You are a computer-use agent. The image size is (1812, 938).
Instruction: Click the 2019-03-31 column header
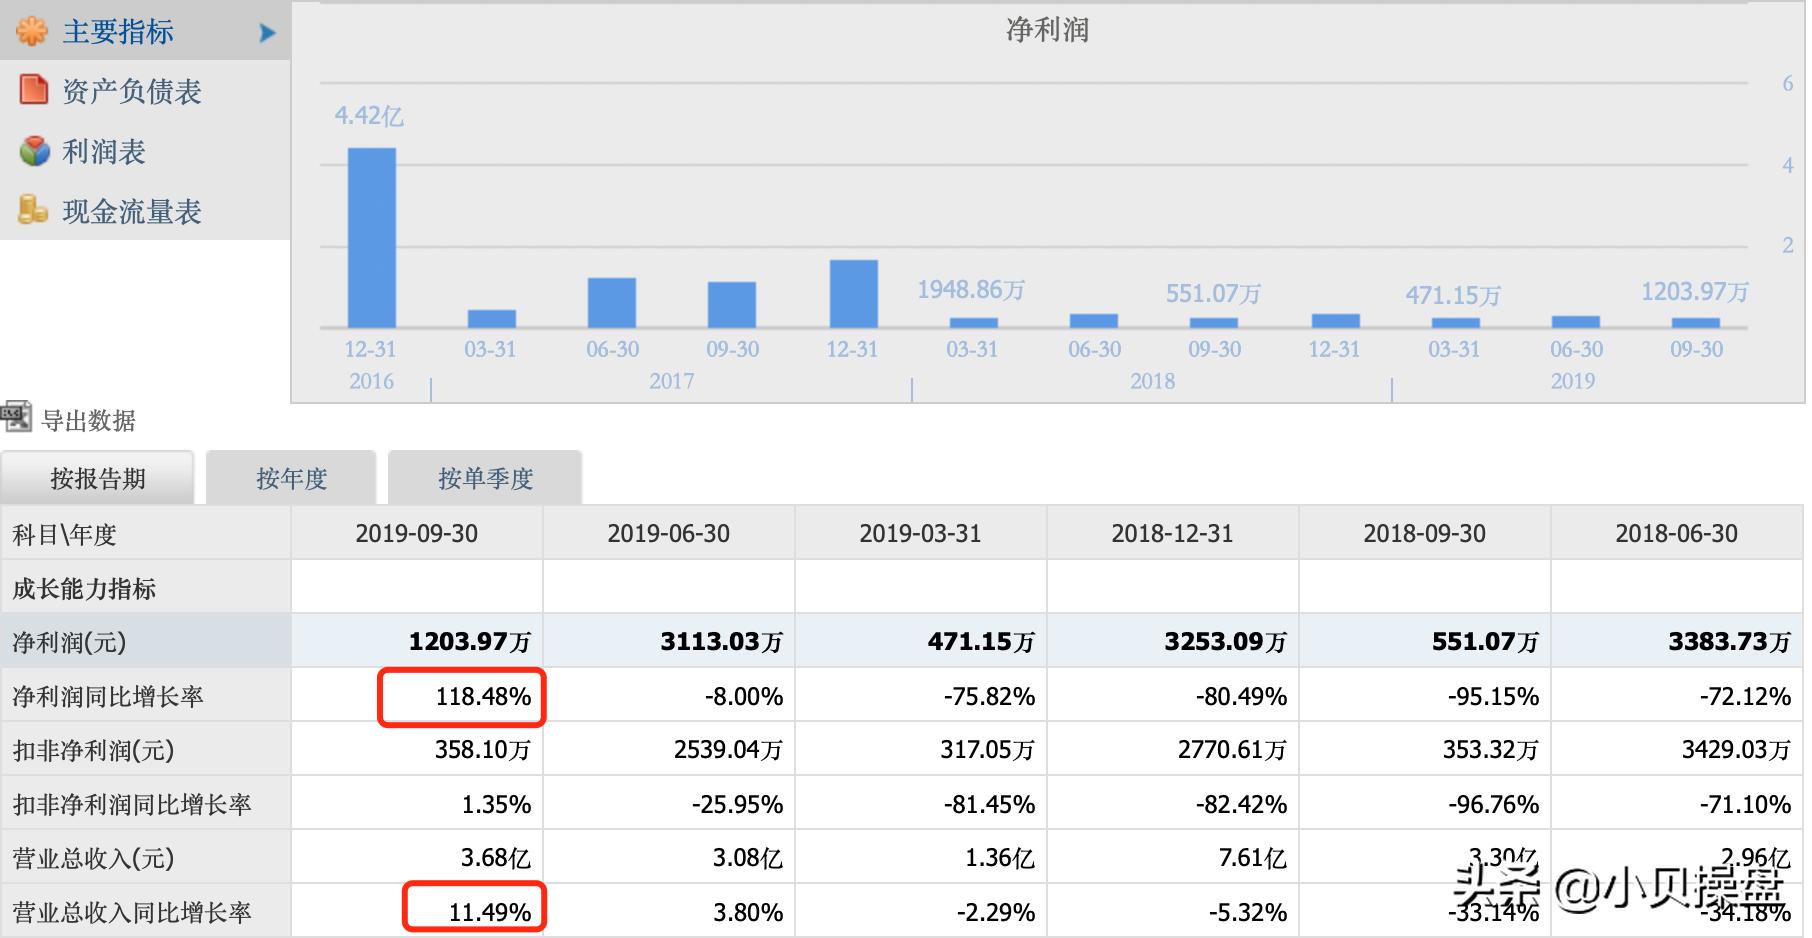(x=921, y=533)
